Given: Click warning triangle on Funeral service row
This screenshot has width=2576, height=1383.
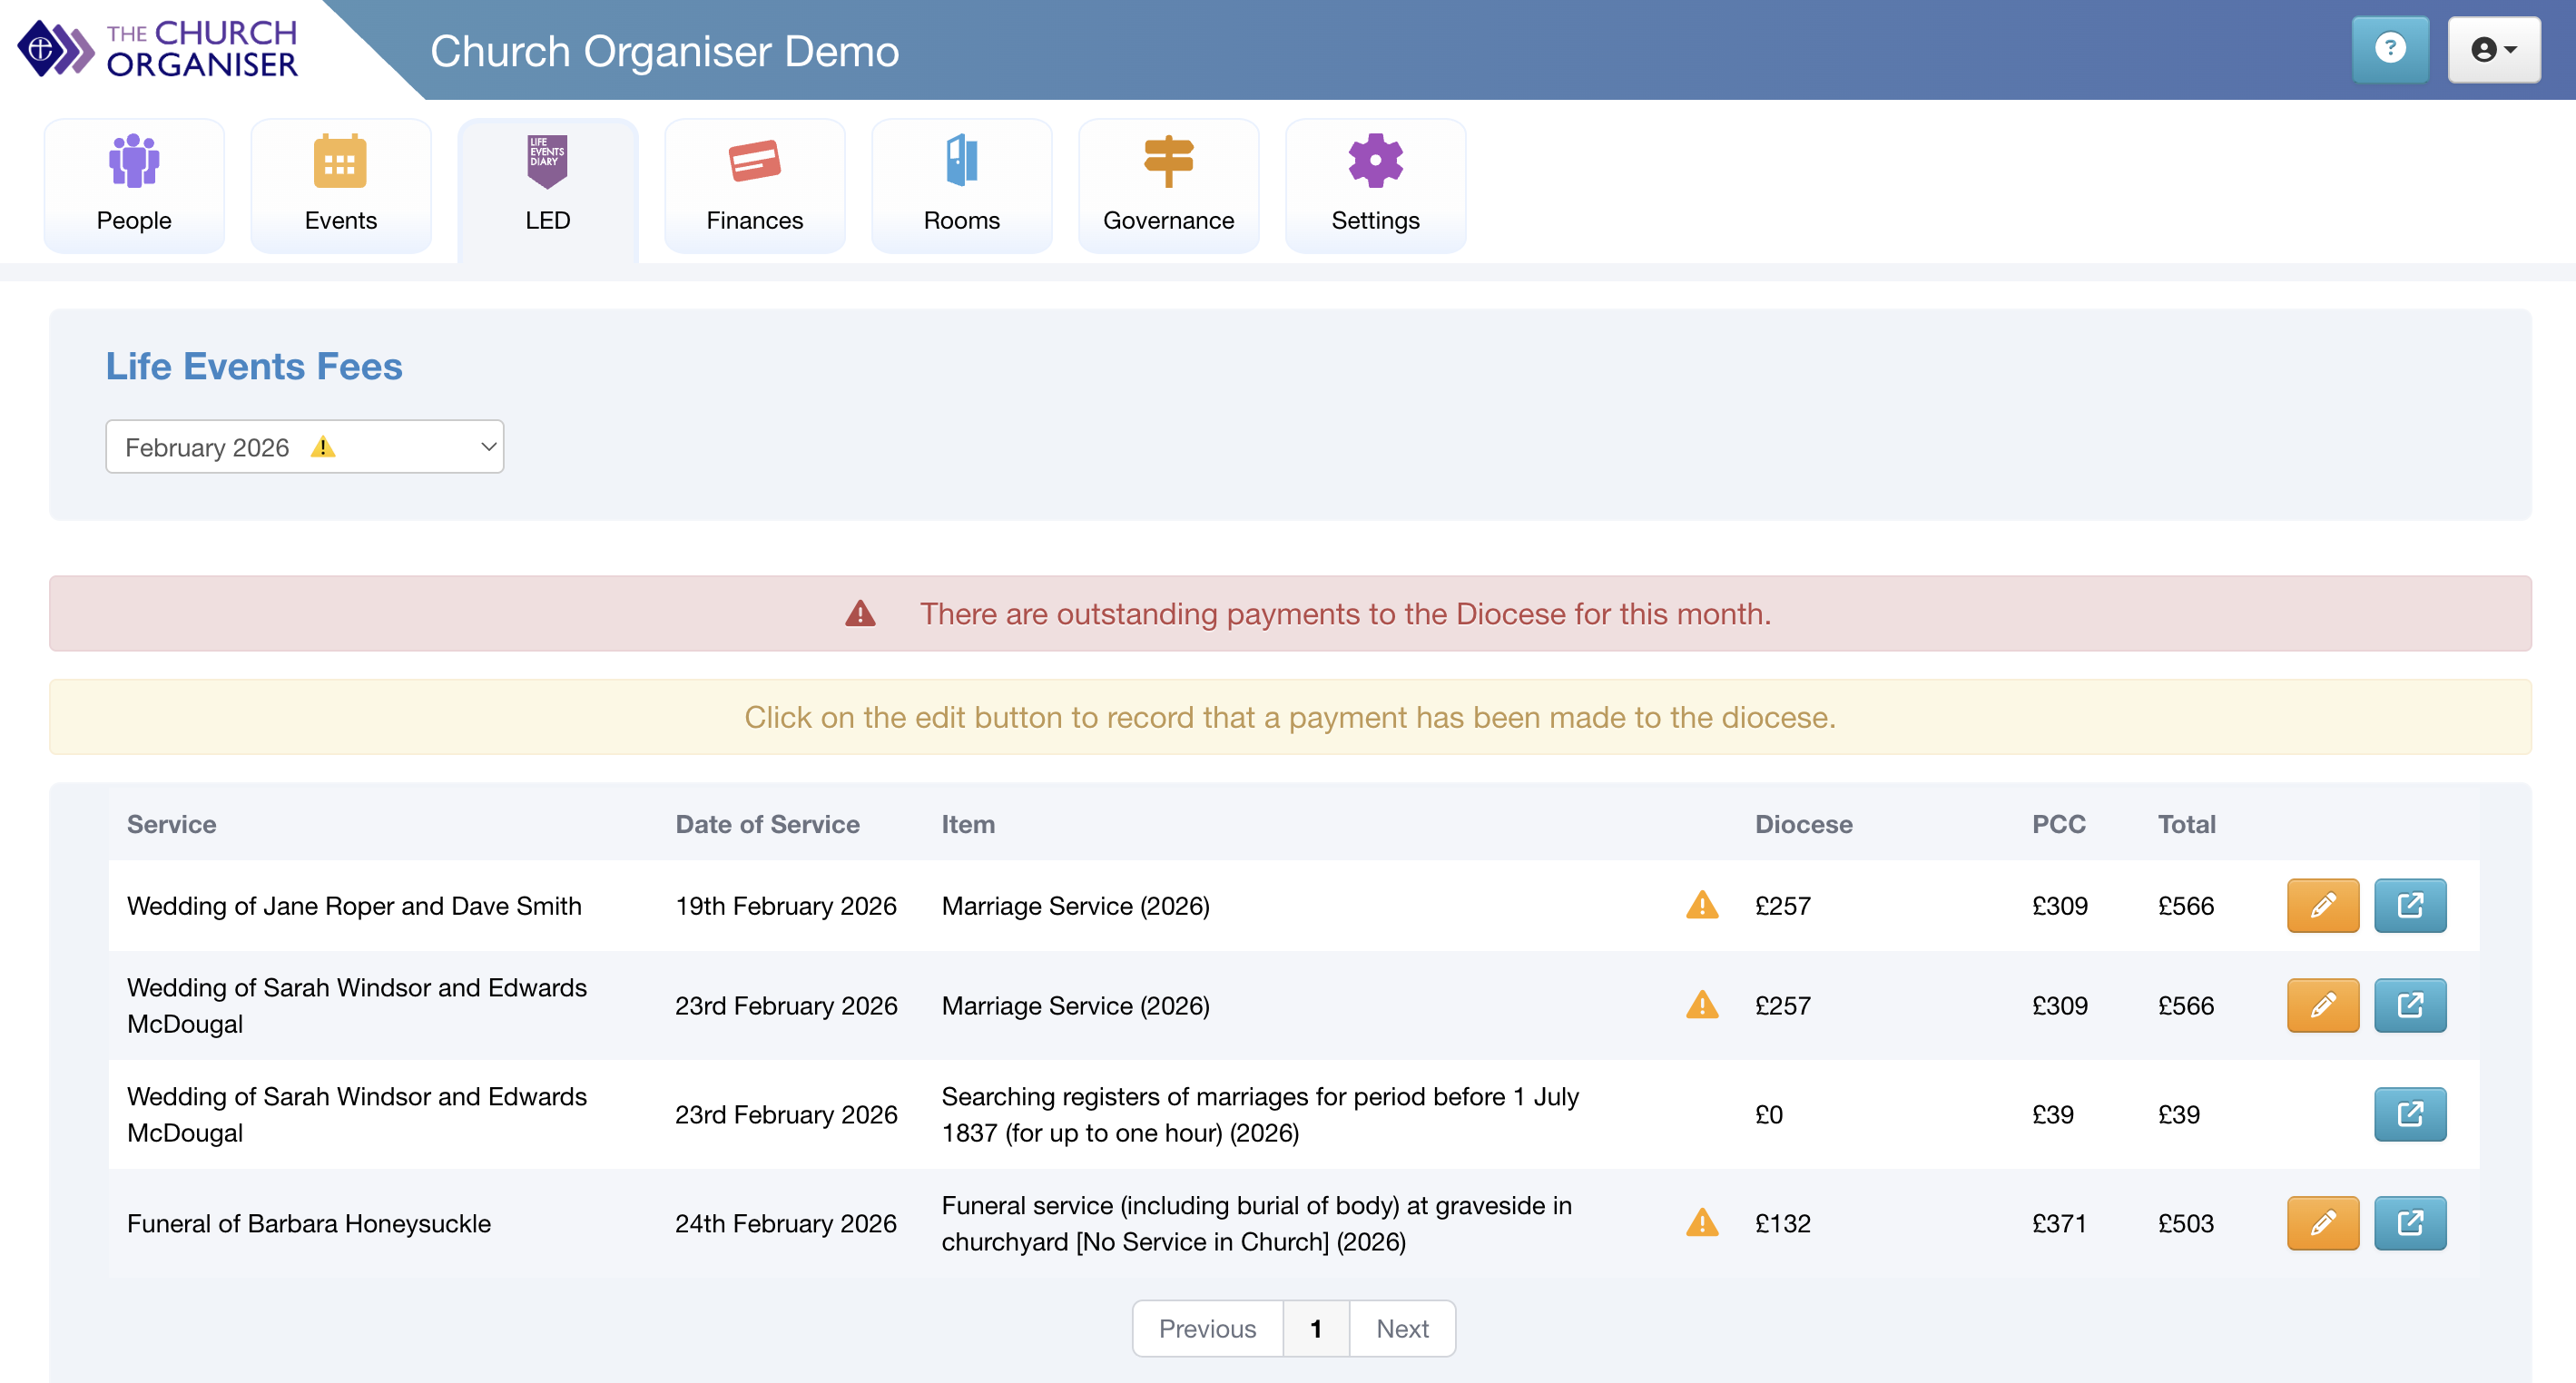Looking at the screenshot, I should tap(1701, 1223).
